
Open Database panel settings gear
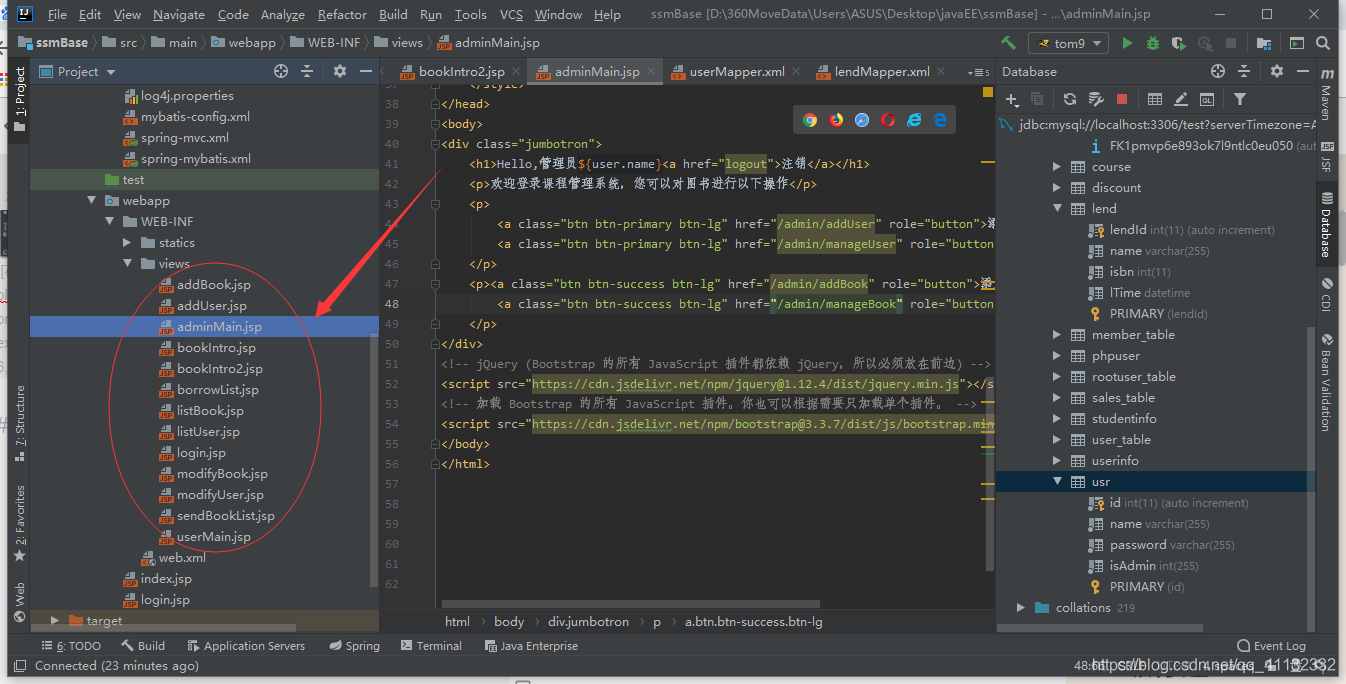point(1277,71)
